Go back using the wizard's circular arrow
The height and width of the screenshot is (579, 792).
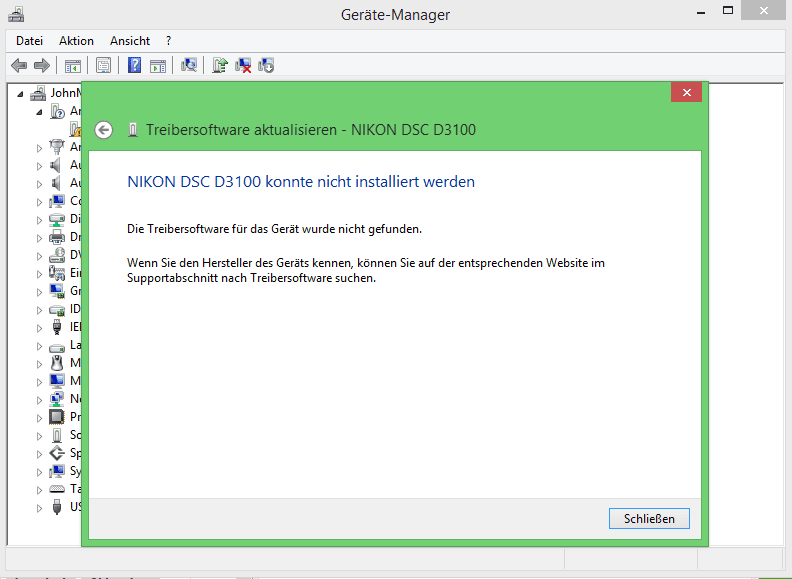pos(104,130)
